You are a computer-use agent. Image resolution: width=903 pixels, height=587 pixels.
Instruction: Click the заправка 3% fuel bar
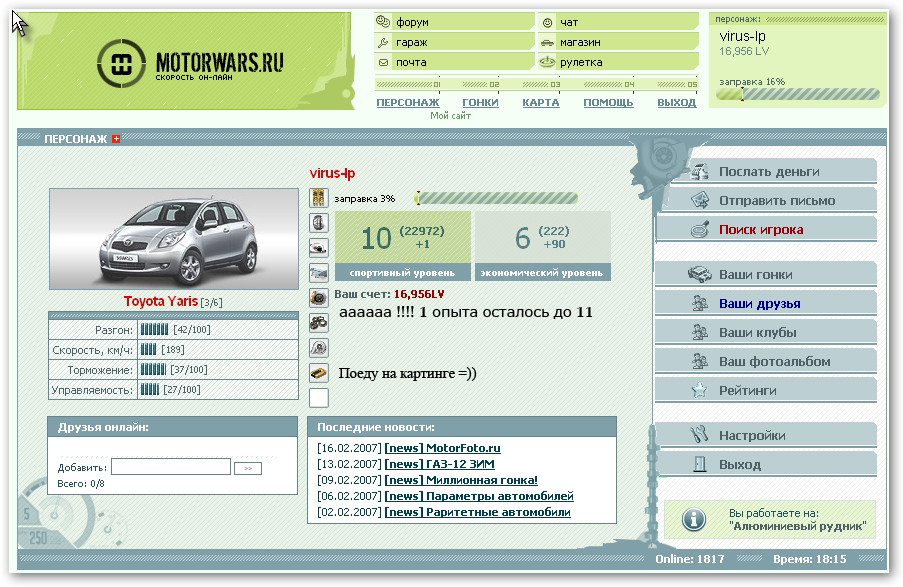pos(496,199)
